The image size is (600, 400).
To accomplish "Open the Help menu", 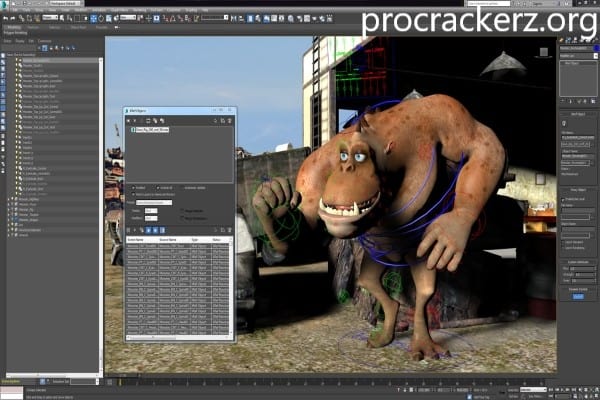I will coord(205,10).
